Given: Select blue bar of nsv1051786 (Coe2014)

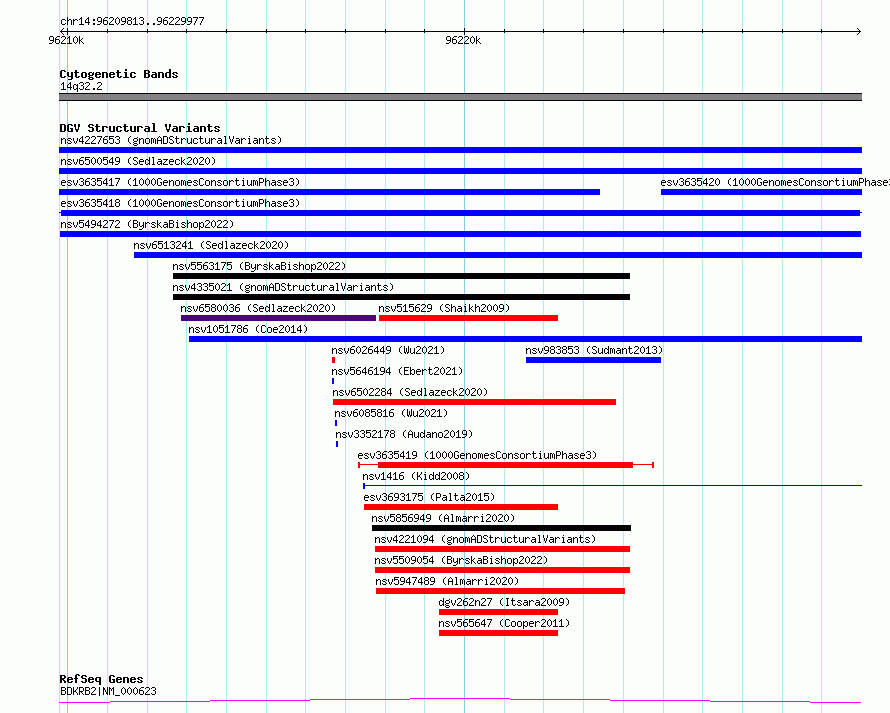Looking at the screenshot, I should click(525, 339).
